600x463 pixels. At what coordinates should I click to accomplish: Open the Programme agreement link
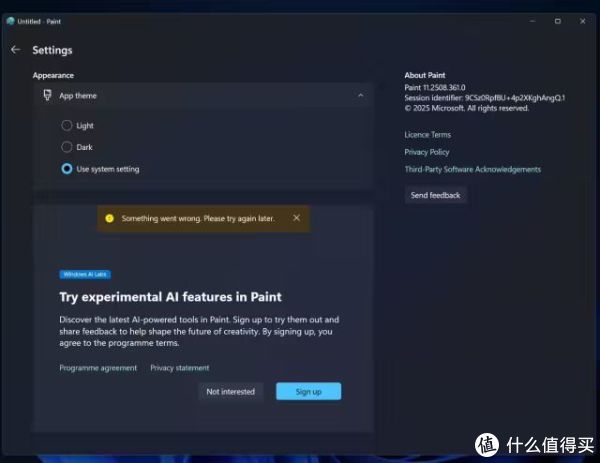click(x=98, y=368)
